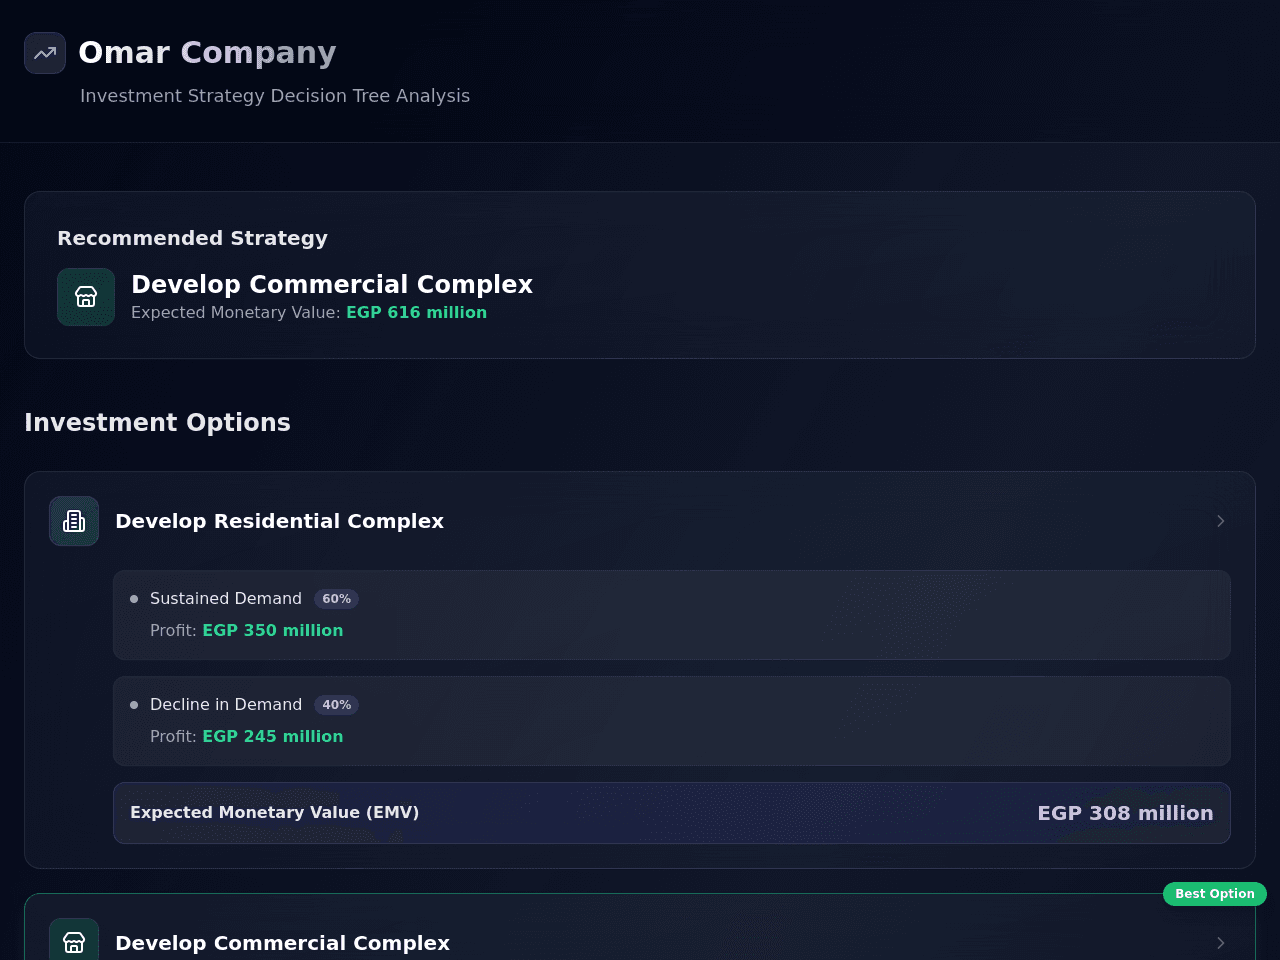
Task: Click the Investment Strategy Decision Tree Analysis subtitle
Action: point(275,96)
